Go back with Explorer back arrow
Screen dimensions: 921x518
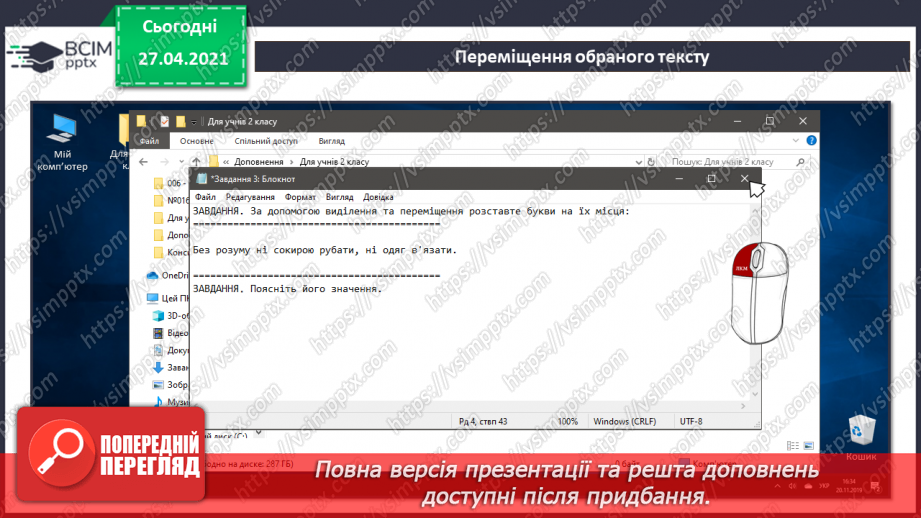144,162
